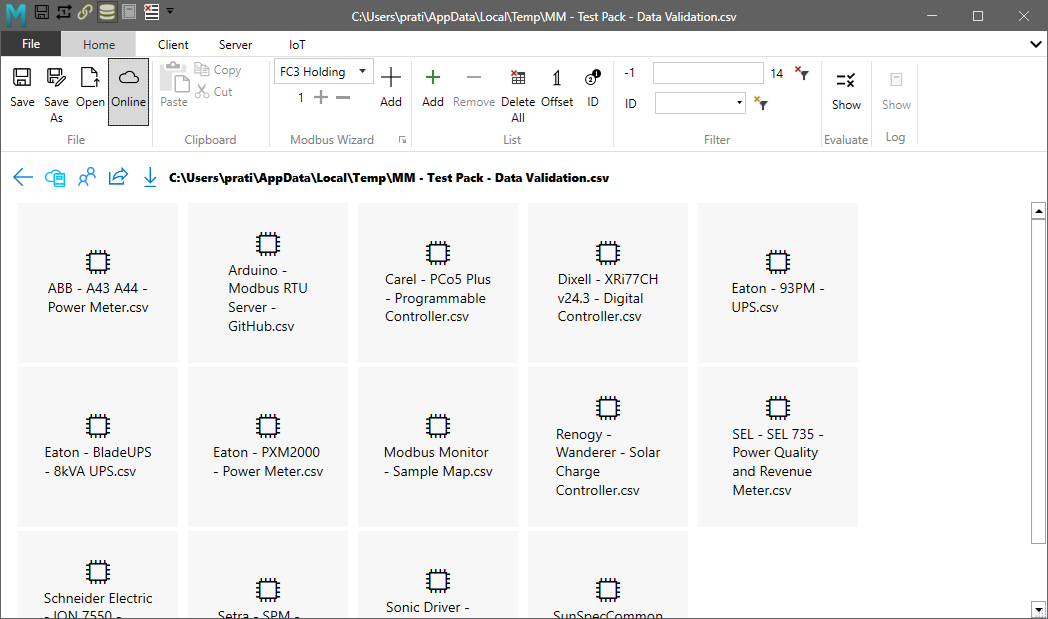This screenshot has width=1048, height=619.
Task: Click the range filter text field
Action: (x=708, y=73)
